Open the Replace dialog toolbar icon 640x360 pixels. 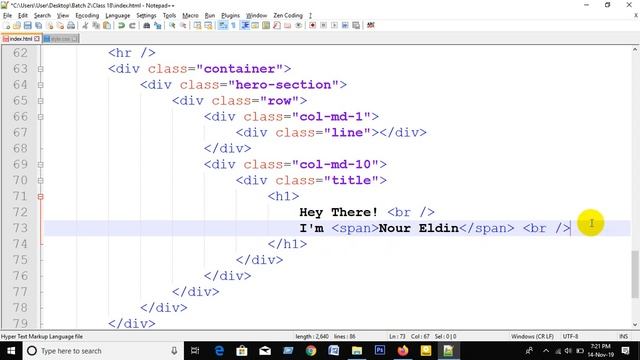click(x=157, y=25)
